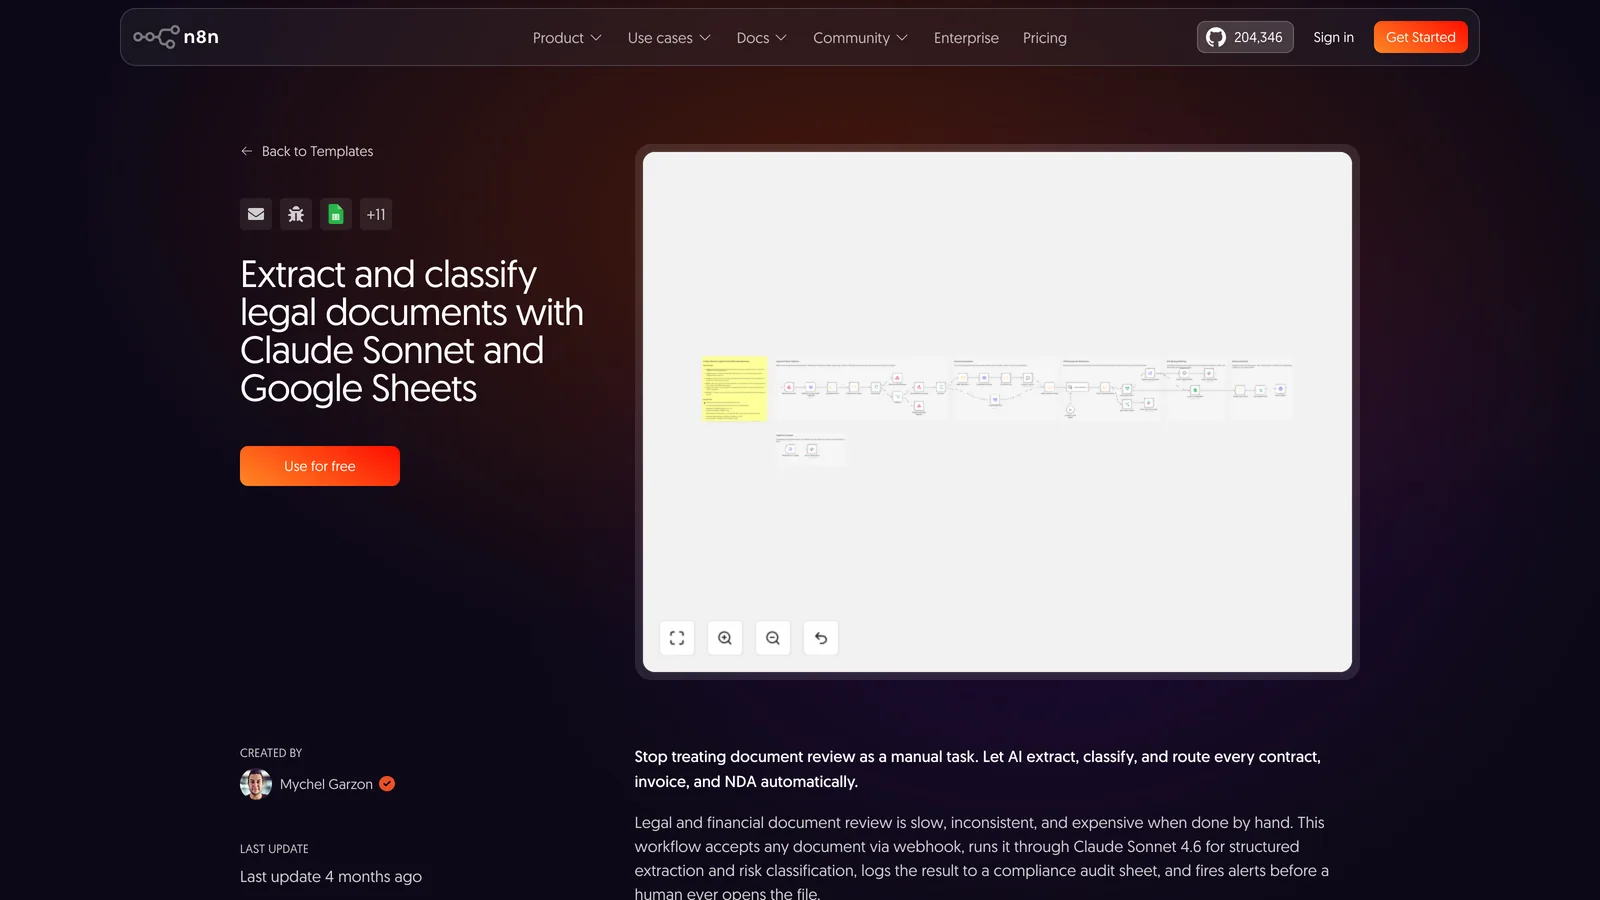Go Back to Templates
The width and height of the screenshot is (1600, 900).
[307, 151]
